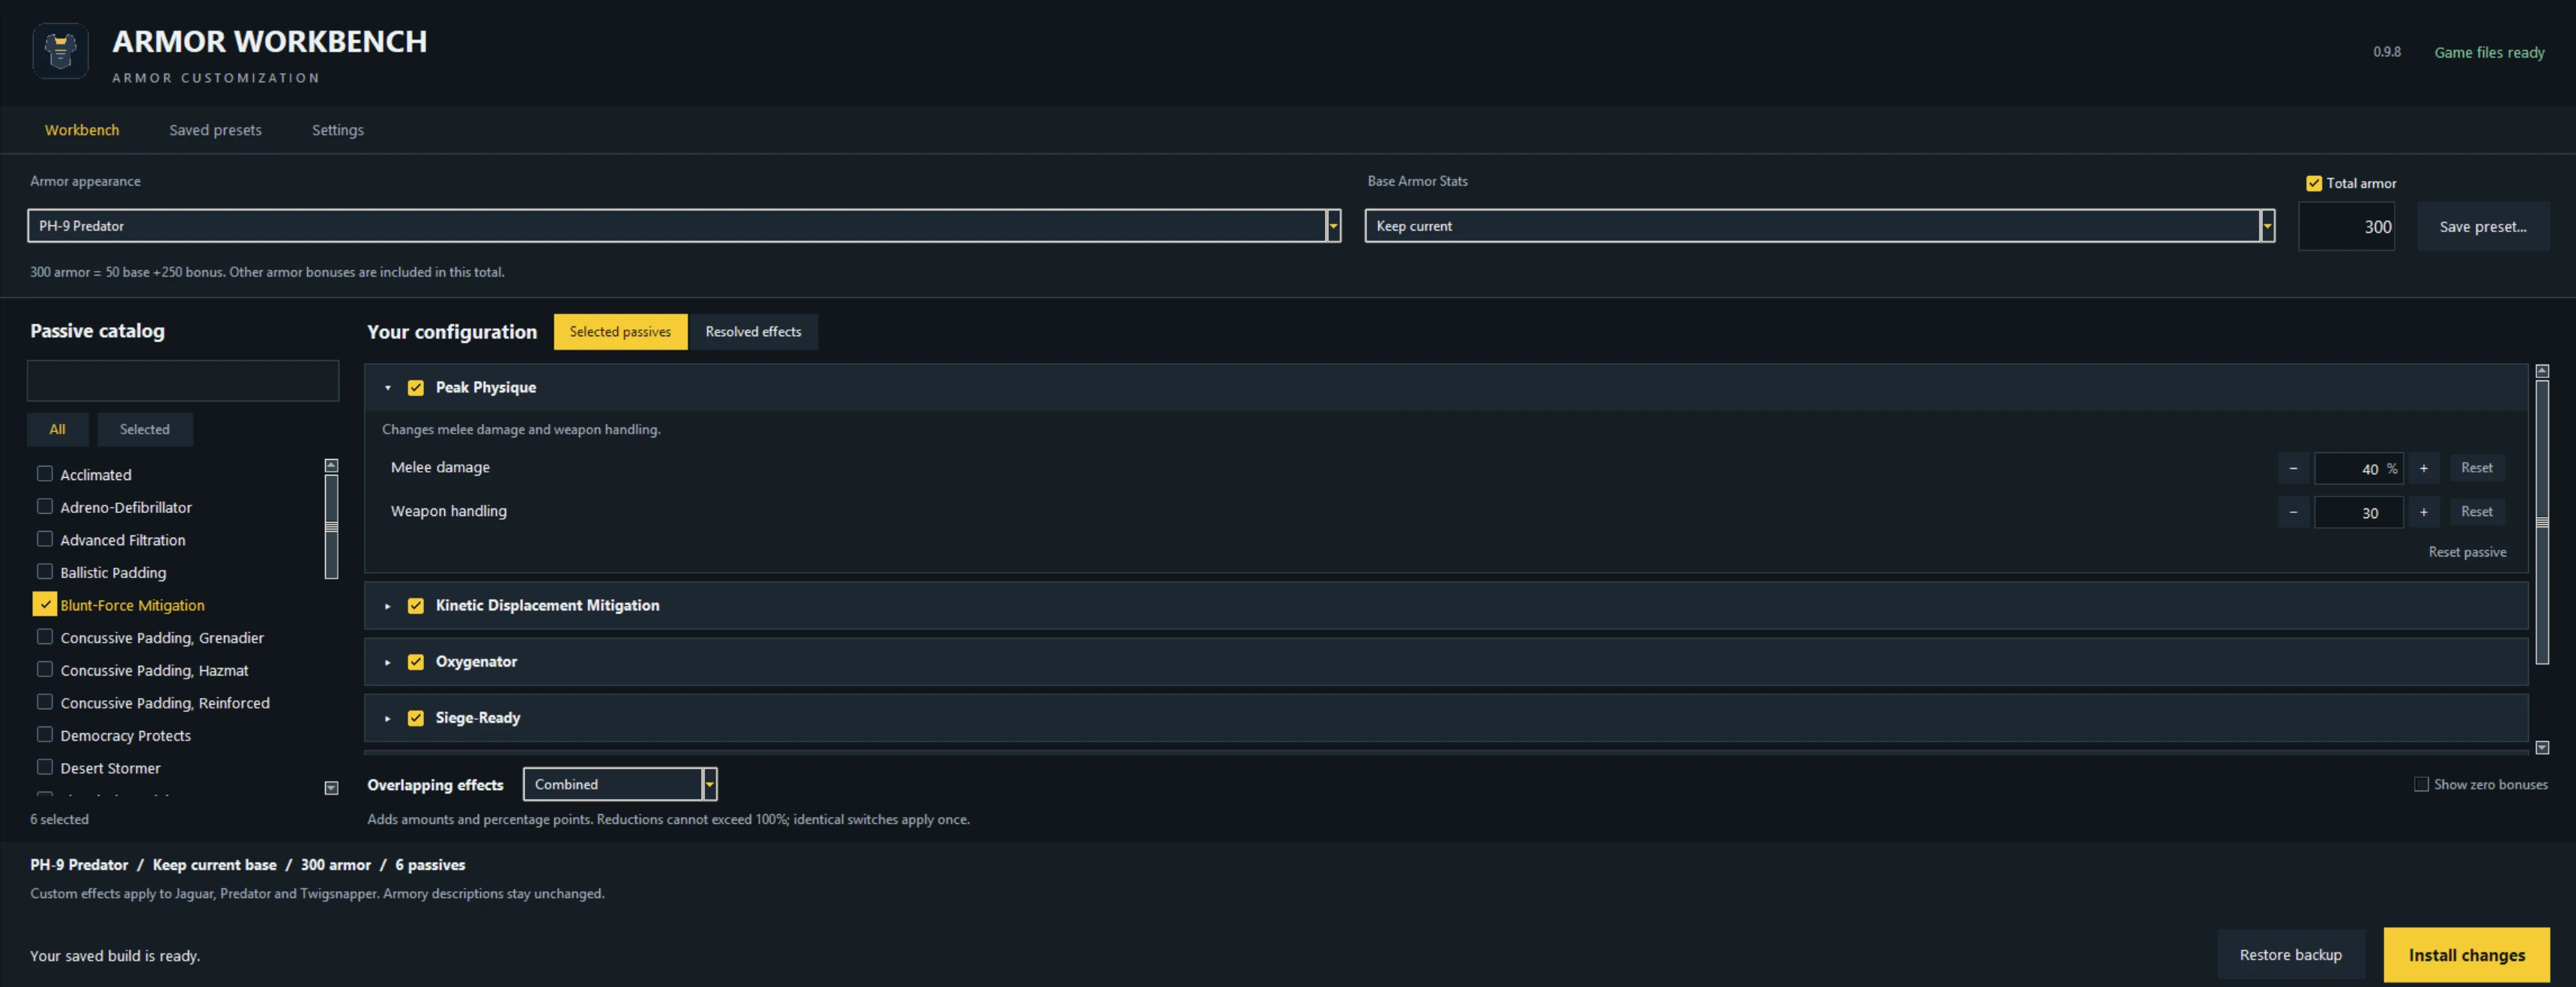Image resolution: width=2576 pixels, height=987 pixels.
Task: Select the Workbench tab
Action: (82, 130)
